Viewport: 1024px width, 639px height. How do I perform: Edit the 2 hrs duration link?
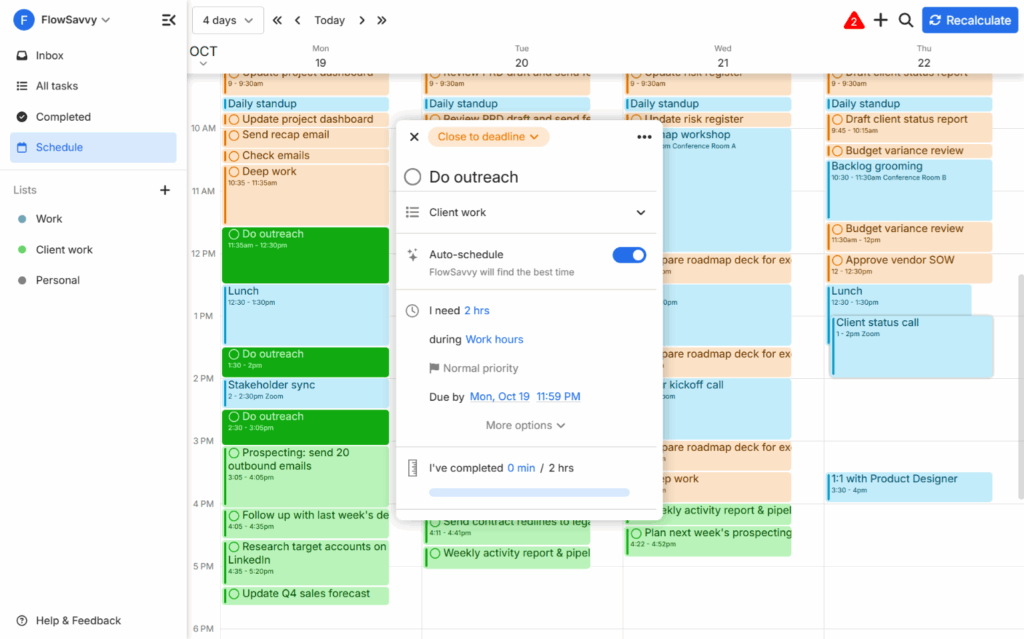point(477,310)
